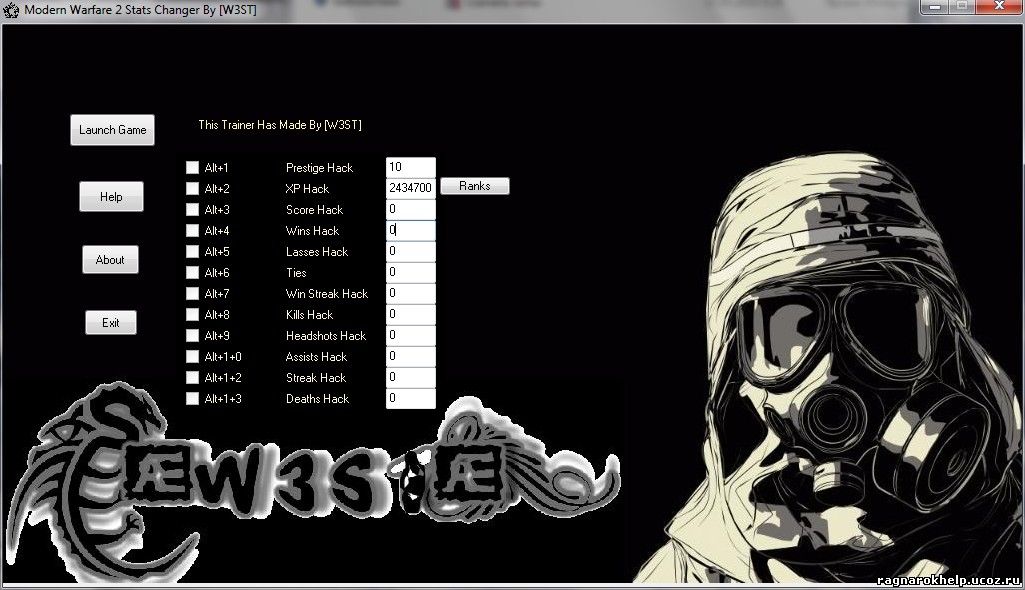Enable the Kills Hack checkbox
The width and height of the screenshot is (1025, 590).
pos(192,315)
